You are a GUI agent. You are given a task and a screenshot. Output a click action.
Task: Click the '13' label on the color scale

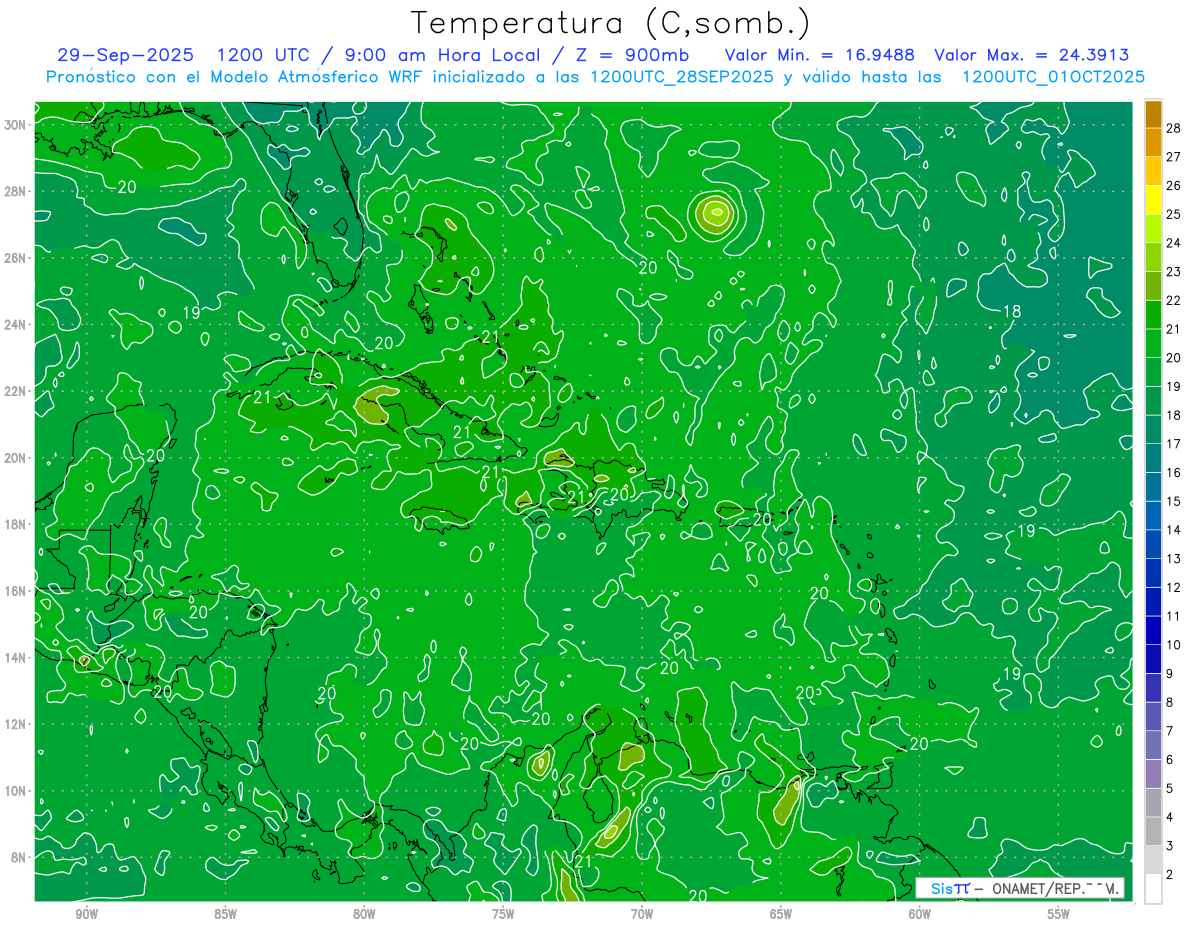(x=1174, y=558)
